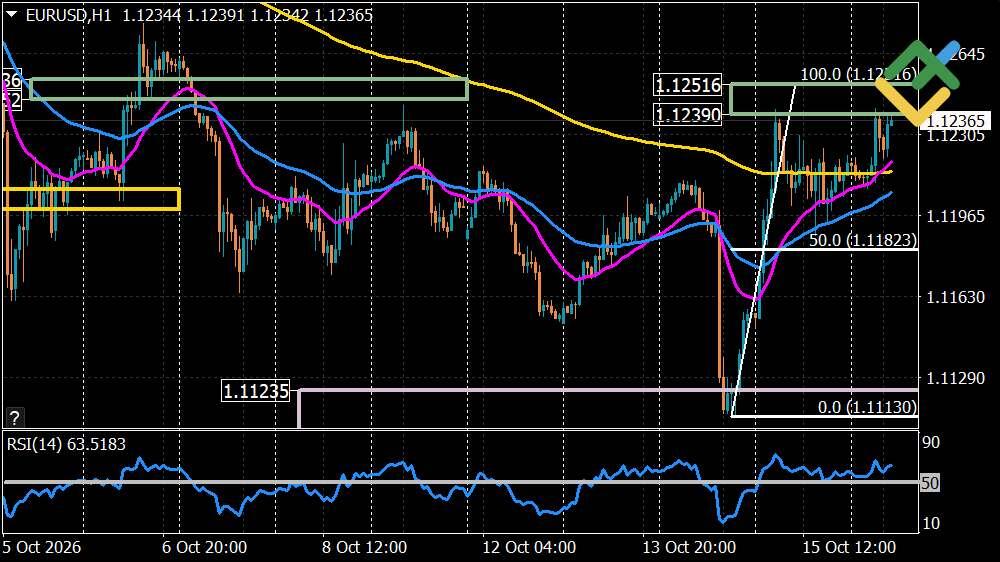Click the 8 Oct 12:00 time label
Viewport: 1000px width, 562px height.
click(x=364, y=547)
